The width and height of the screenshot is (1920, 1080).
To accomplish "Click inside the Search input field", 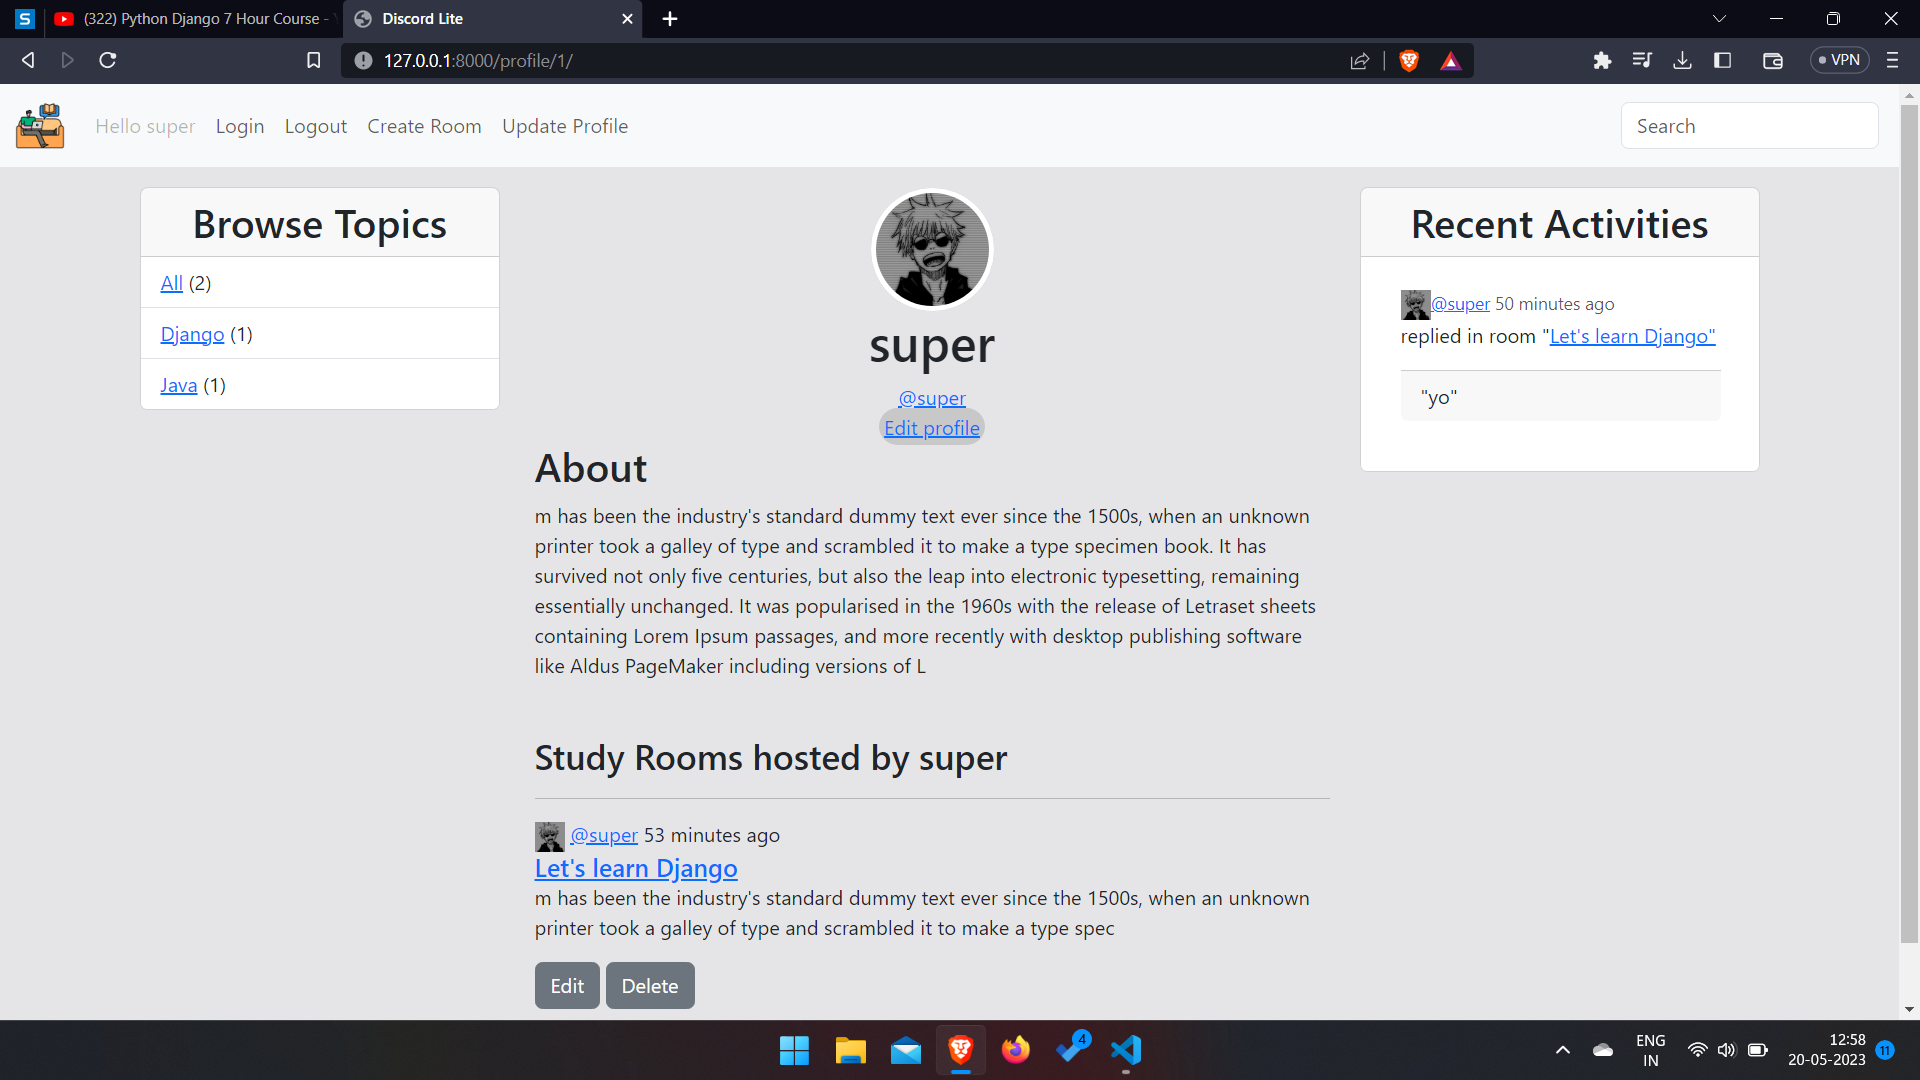I will [1749, 125].
